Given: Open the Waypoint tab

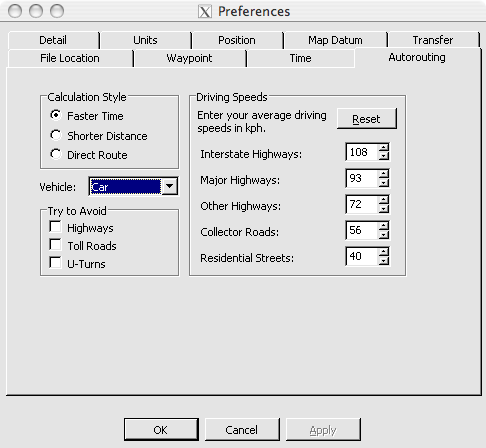Looking at the screenshot, I should pos(189,58).
